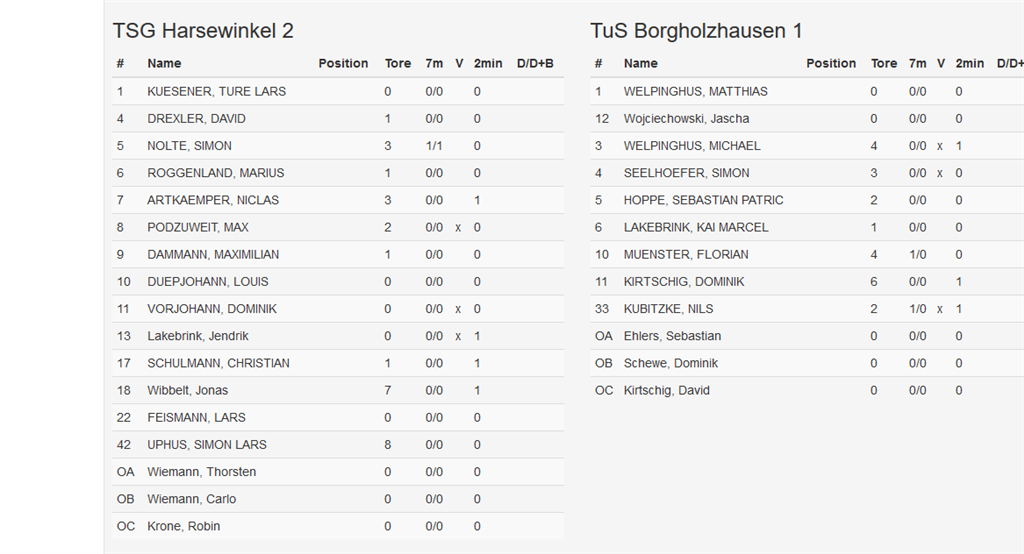This screenshot has width=1024, height=554.
Task: Select WELPINGHUS, MICHAEL in the roster
Action: click(692, 146)
